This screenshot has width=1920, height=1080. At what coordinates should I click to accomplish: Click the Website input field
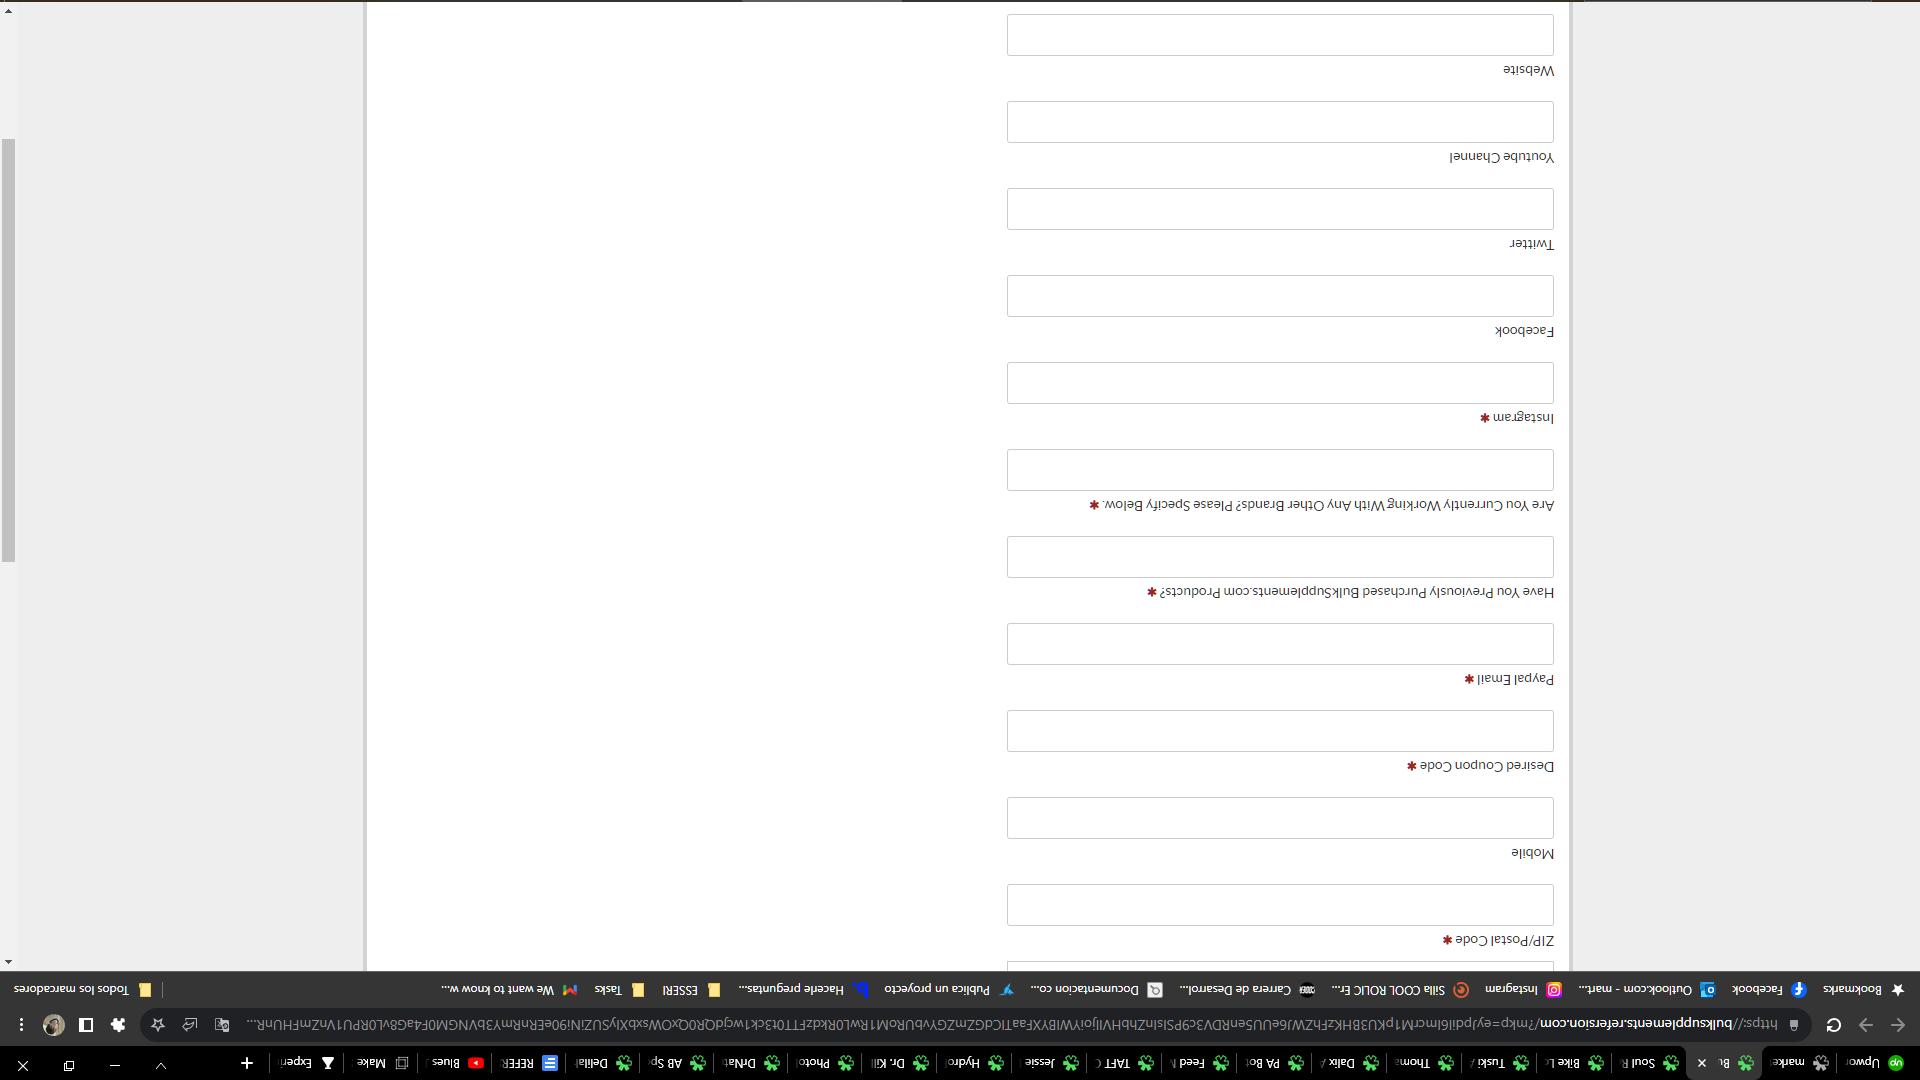(x=1280, y=35)
